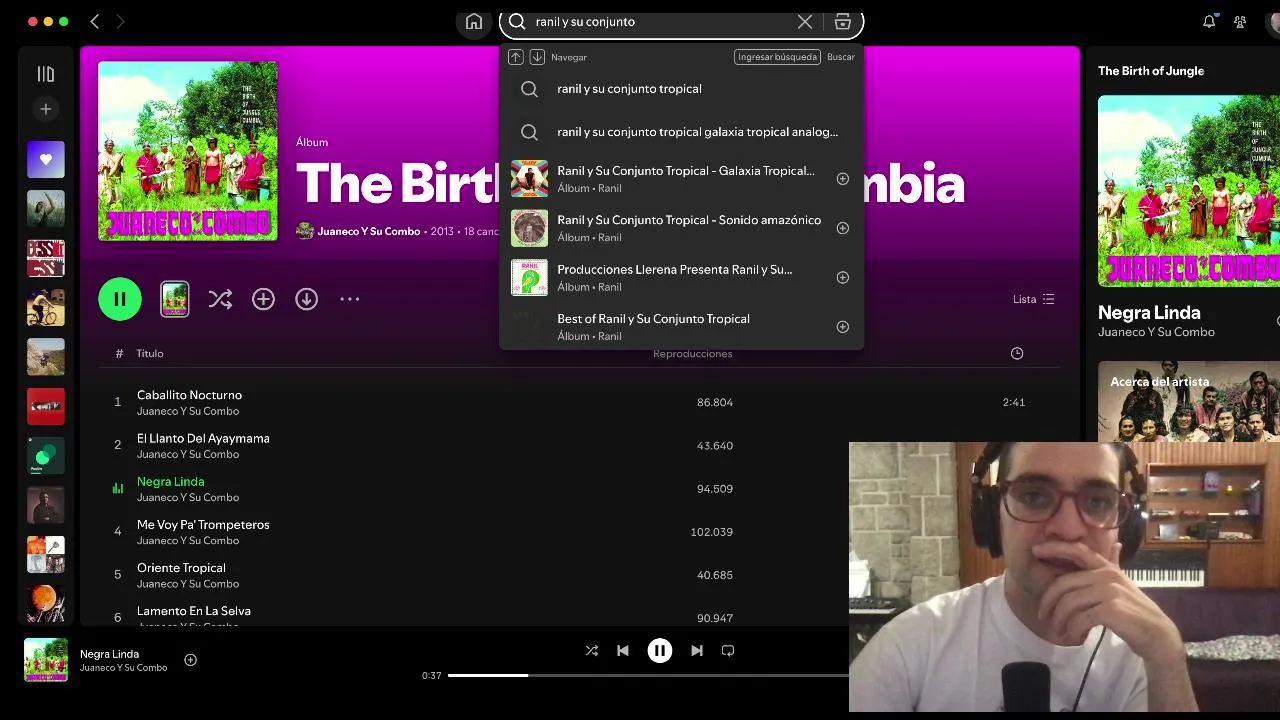1280x720 pixels.
Task: Open Juaneco Y Su Combo in right panel
Action: (1156, 332)
